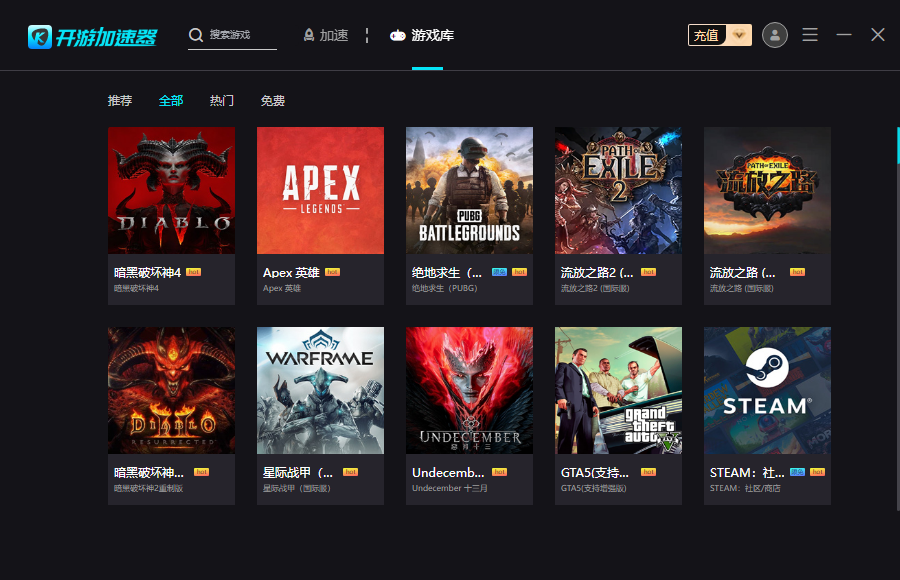Open the Path of Exile 2 cover
This screenshot has height=580, width=900.
tap(618, 190)
